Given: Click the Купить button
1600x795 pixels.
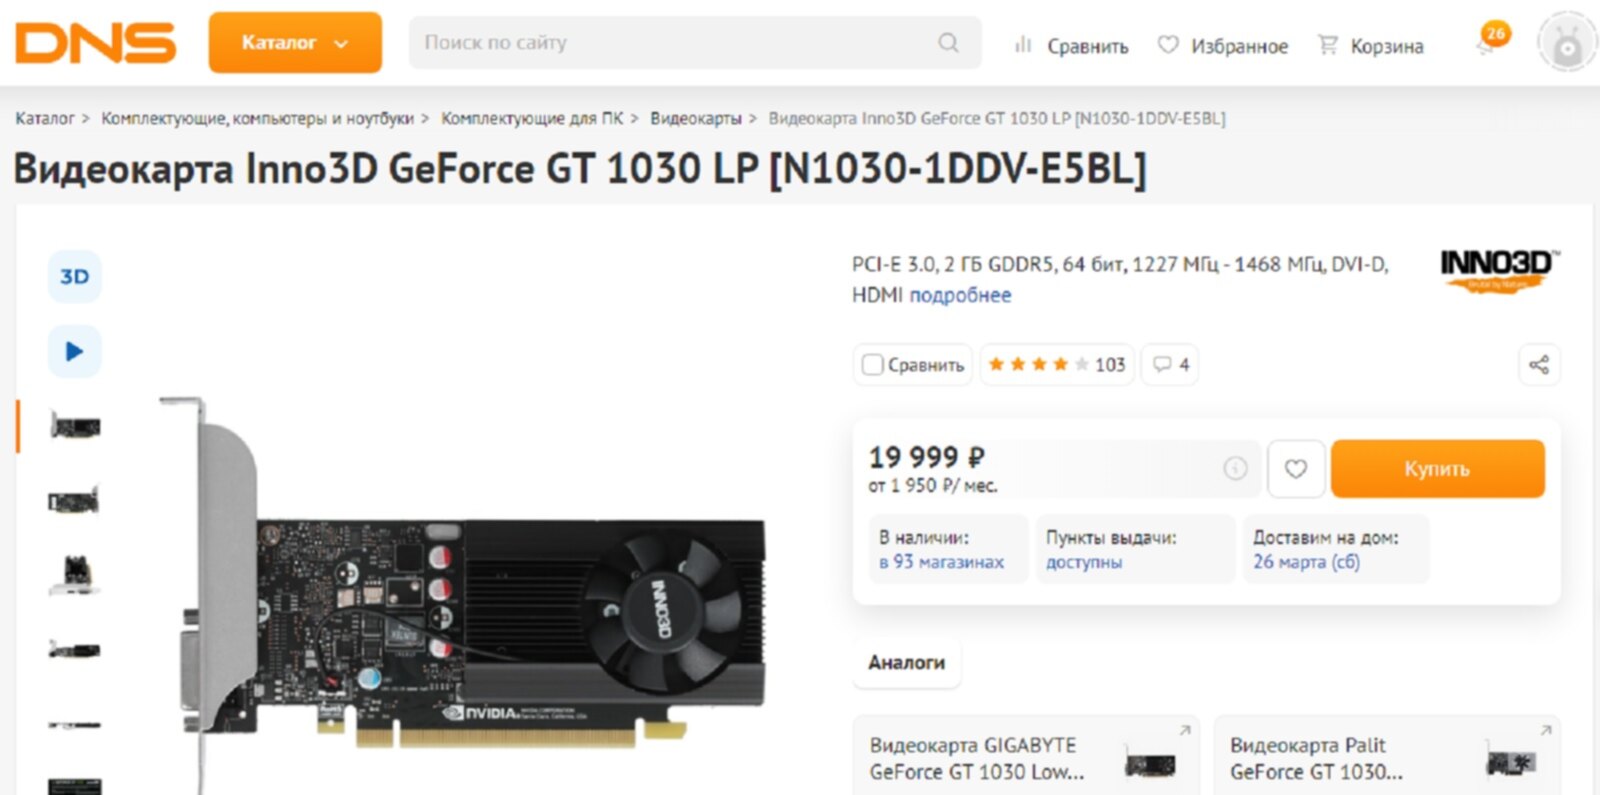Looking at the screenshot, I should (x=1438, y=469).
